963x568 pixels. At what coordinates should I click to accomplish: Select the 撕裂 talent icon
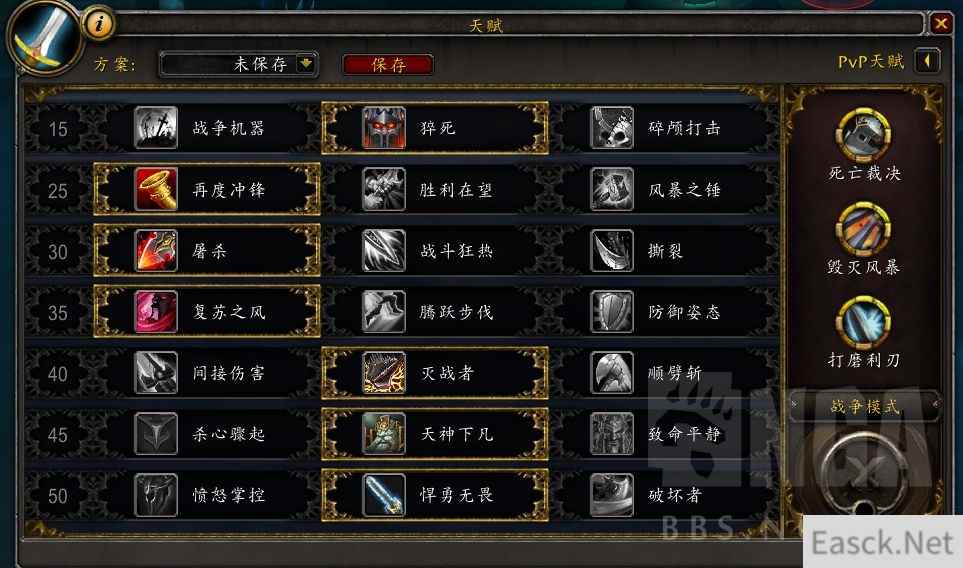[x=612, y=251]
